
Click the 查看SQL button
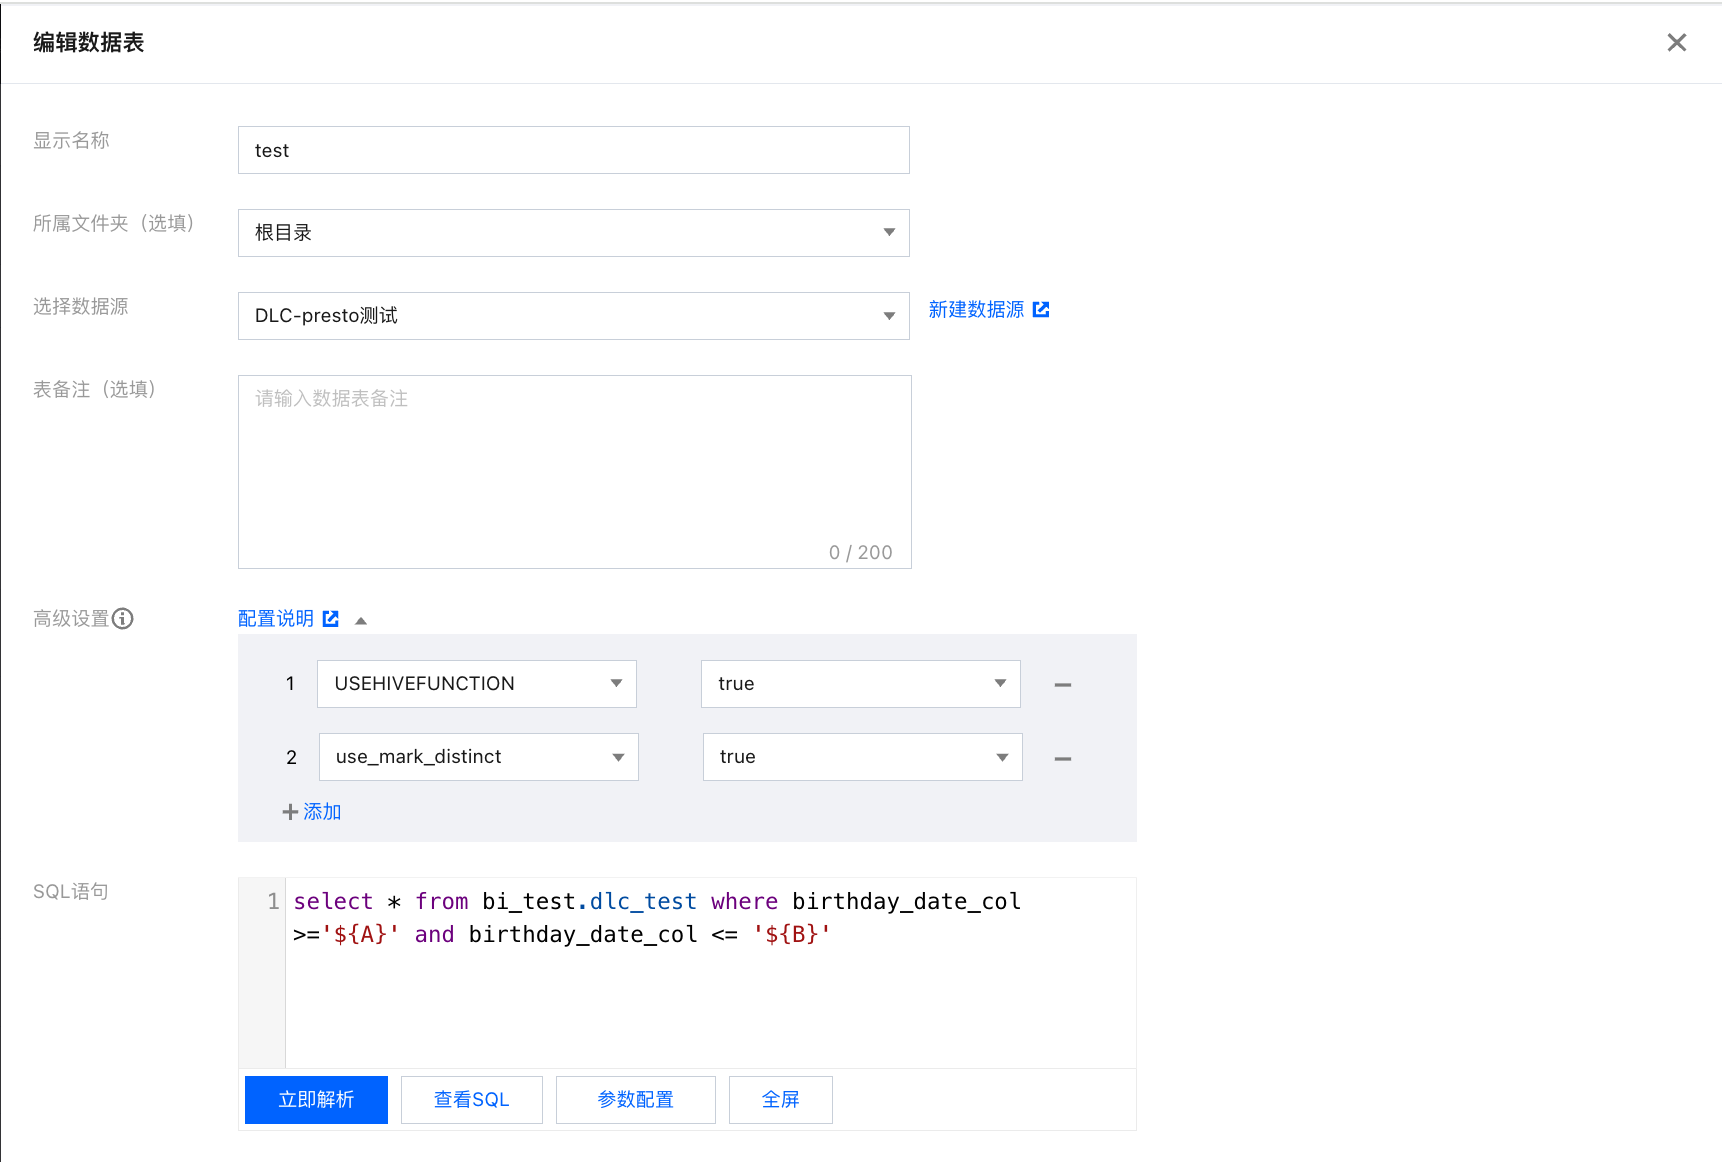pos(471,1100)
